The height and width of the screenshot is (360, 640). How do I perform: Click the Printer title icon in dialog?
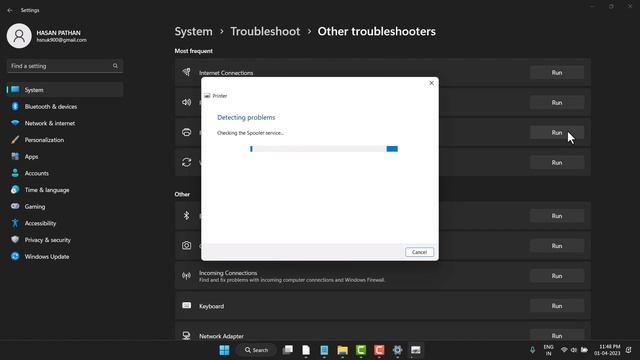207,96
